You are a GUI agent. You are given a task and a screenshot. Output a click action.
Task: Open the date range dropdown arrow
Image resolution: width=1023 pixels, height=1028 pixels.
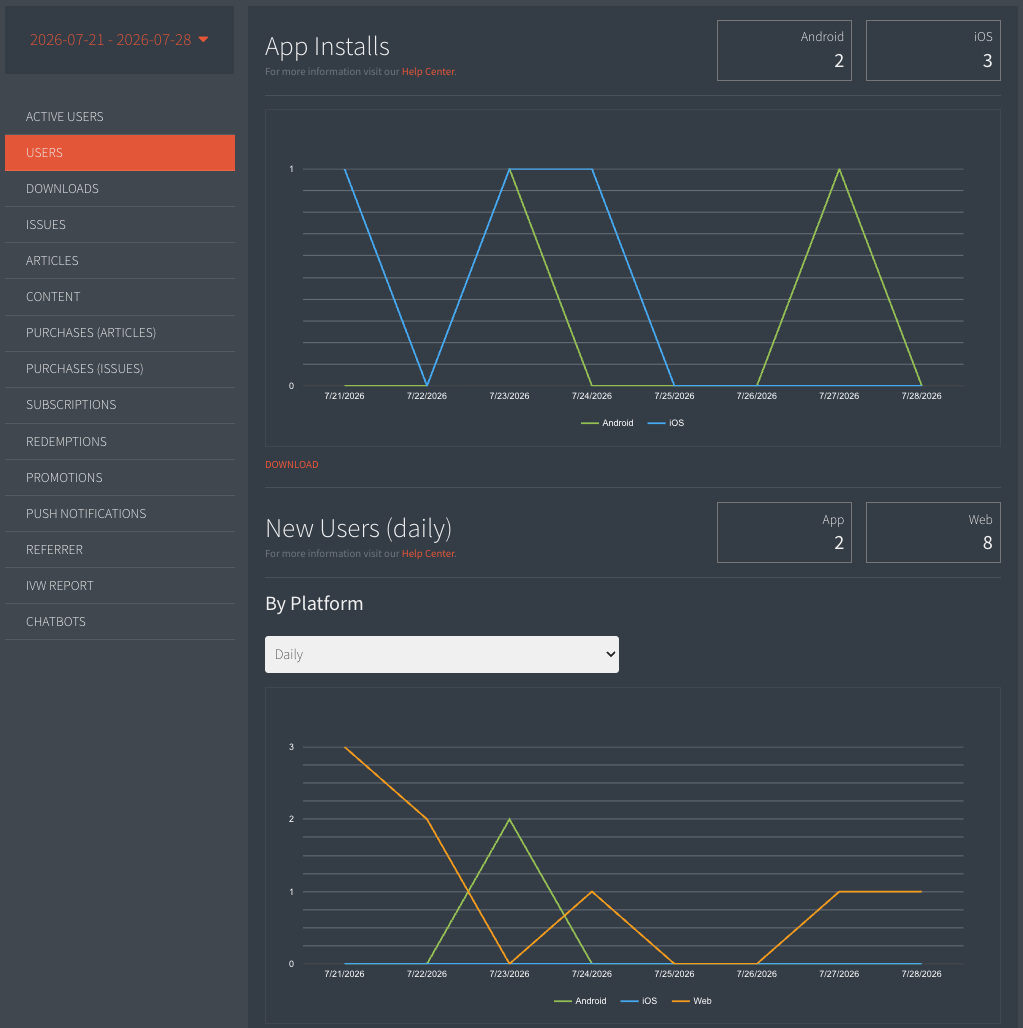tap(203, 39)
